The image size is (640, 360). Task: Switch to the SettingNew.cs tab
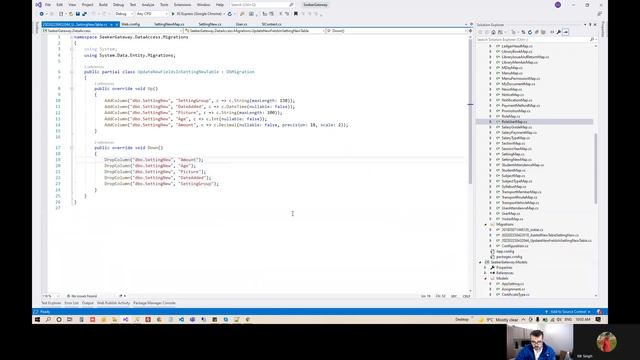coord(210,24)
